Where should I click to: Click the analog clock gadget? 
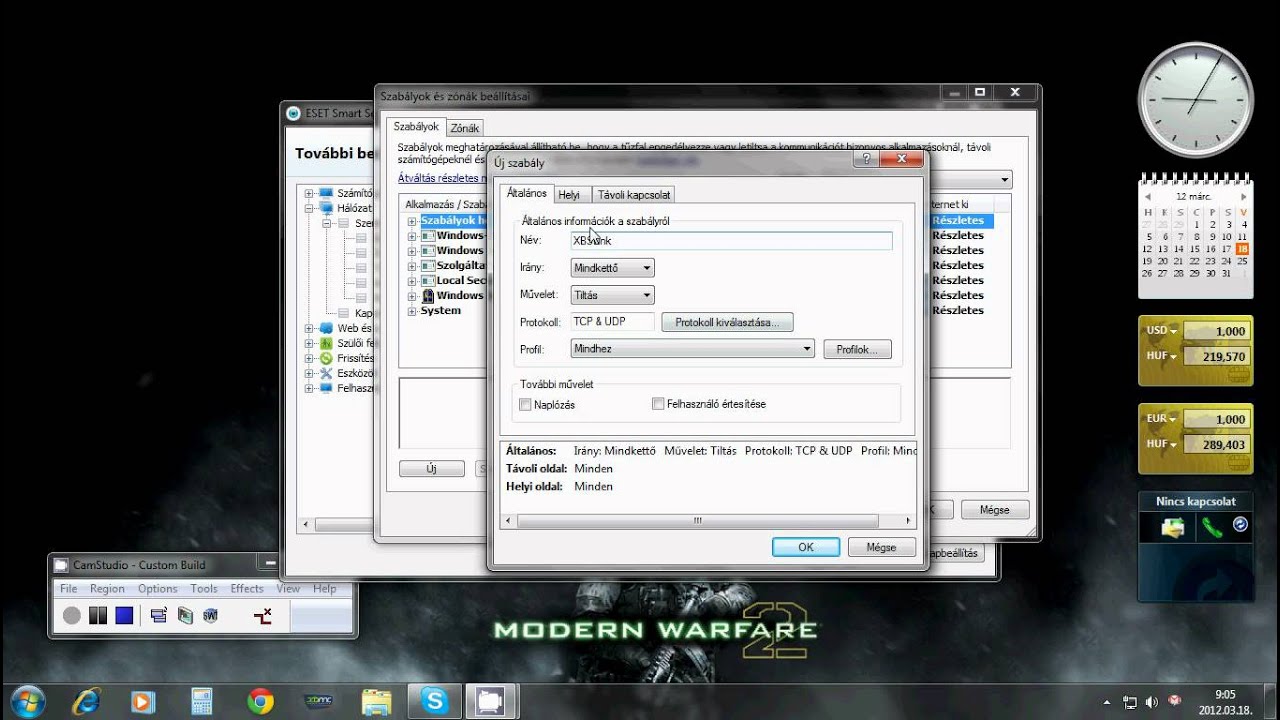[x=1196, y=100]
